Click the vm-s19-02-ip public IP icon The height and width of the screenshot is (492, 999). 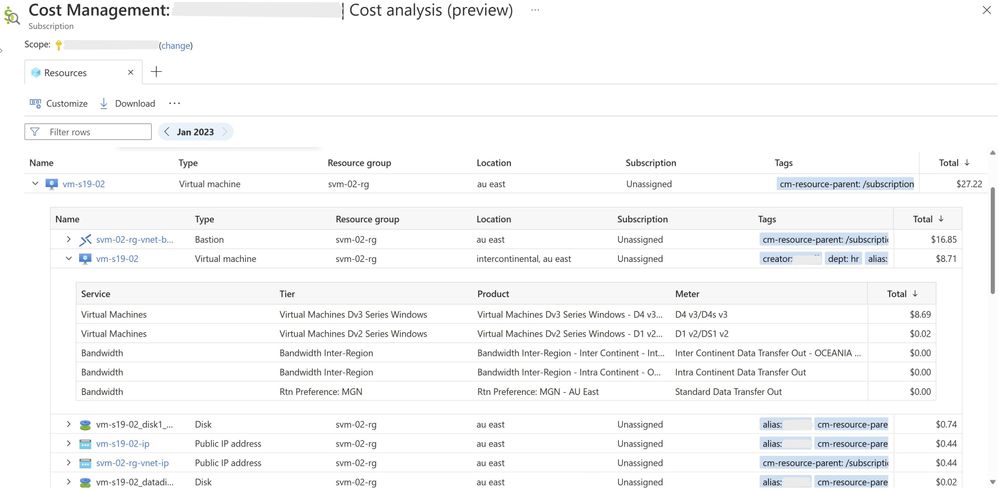point(86,444)
